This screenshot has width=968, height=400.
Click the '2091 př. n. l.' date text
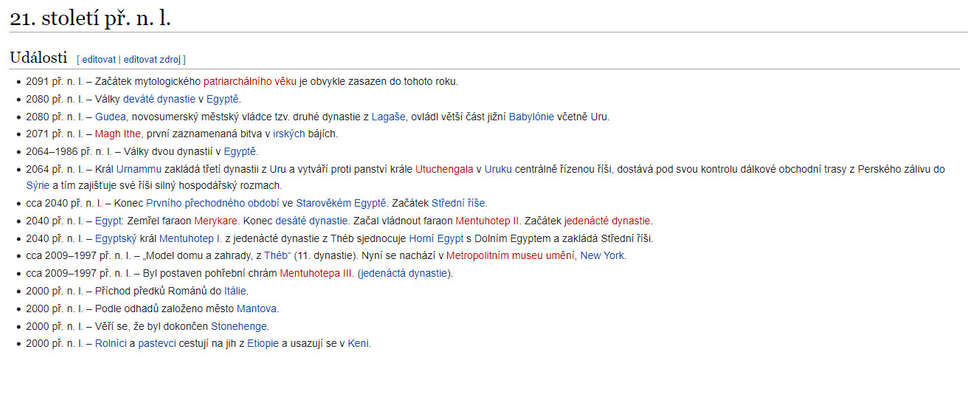(x=54, y=81)
